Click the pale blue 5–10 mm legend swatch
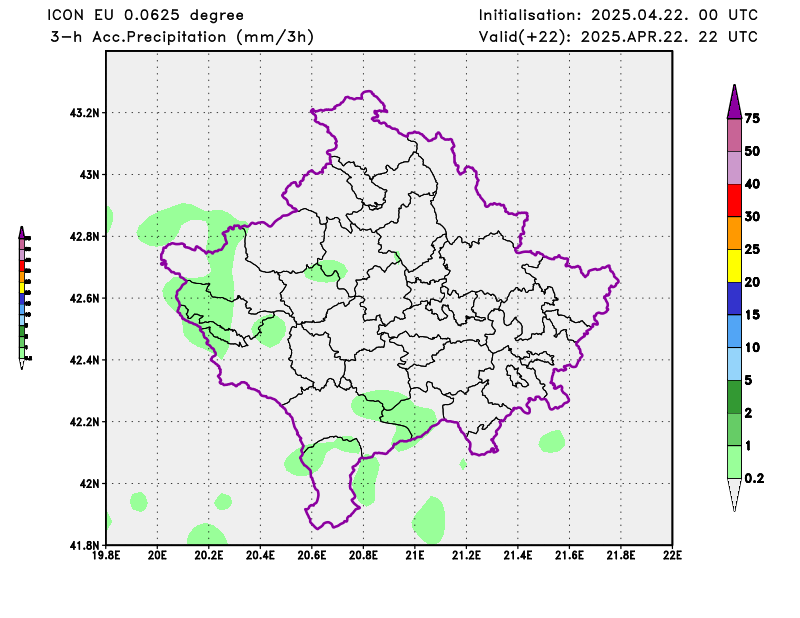 (x=734, y=364)
